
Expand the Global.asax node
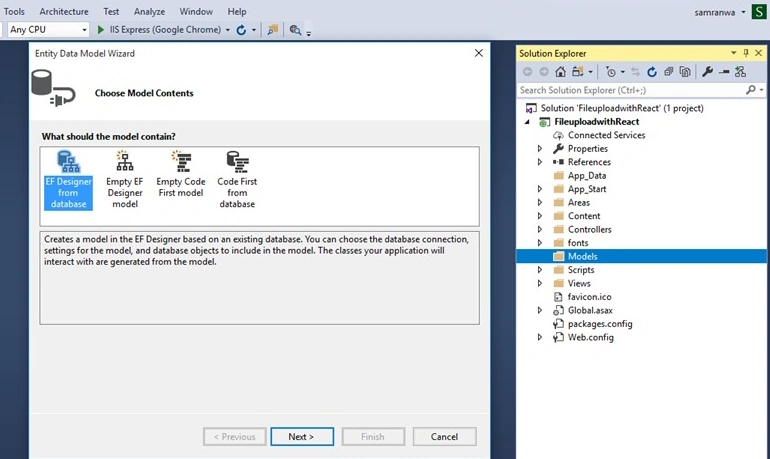[x=540, y=310]
